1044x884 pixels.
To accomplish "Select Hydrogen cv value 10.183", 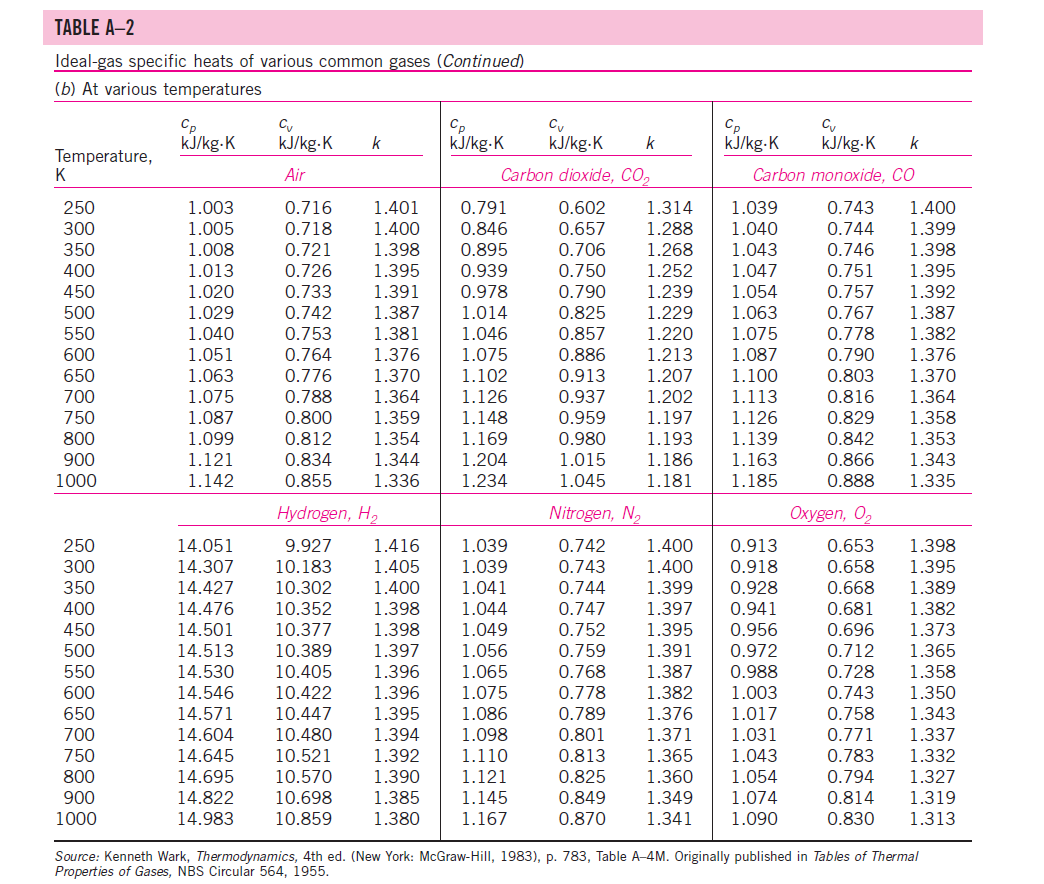I will coord(303,567).
